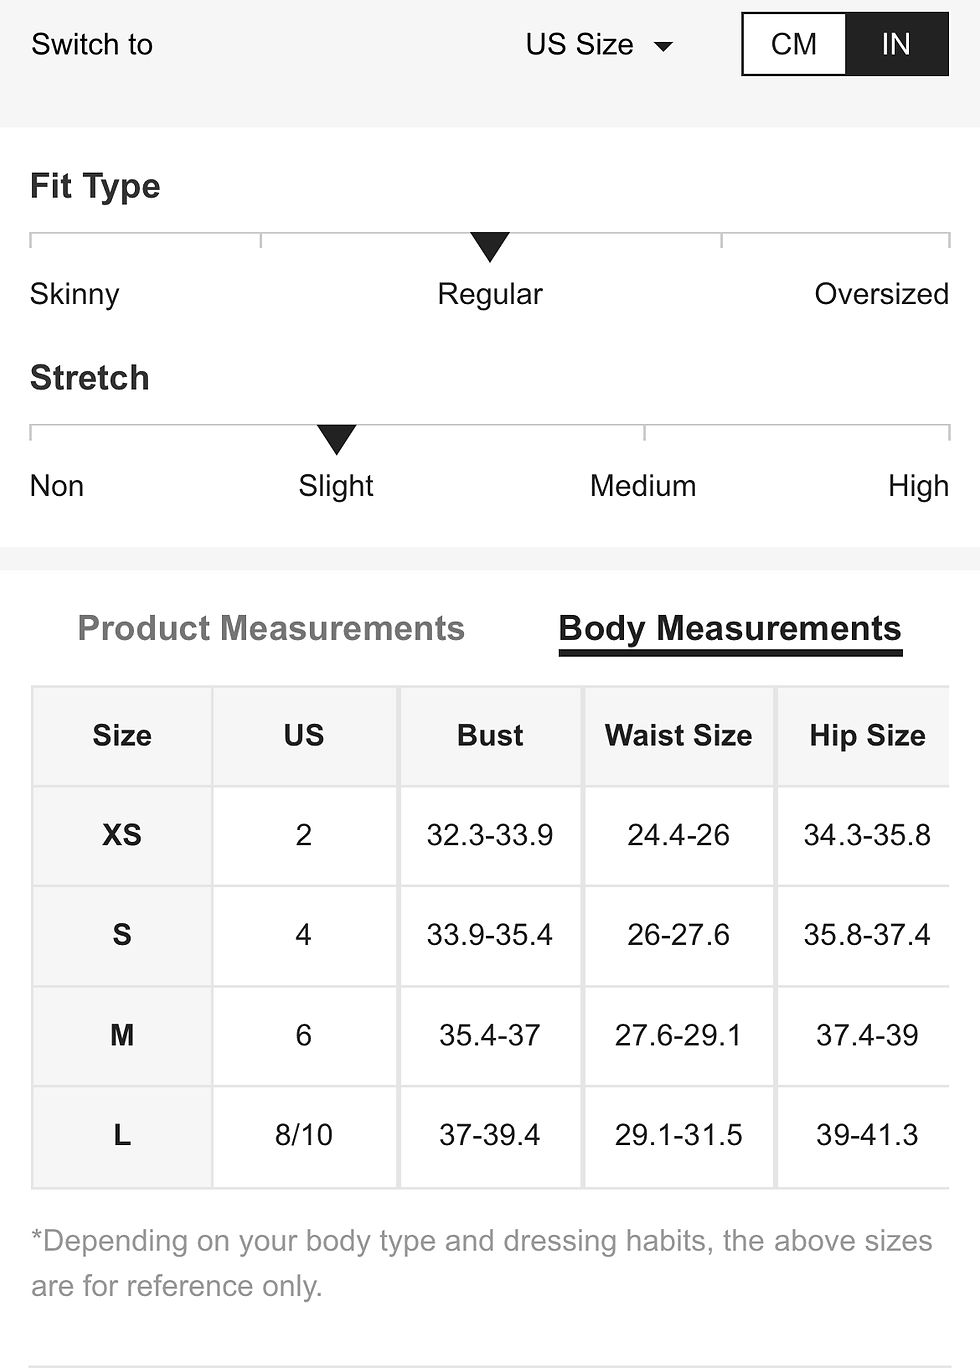The image size is (980, 1368).
Task: Select the IN unit toggle
Action: [896, 44]
